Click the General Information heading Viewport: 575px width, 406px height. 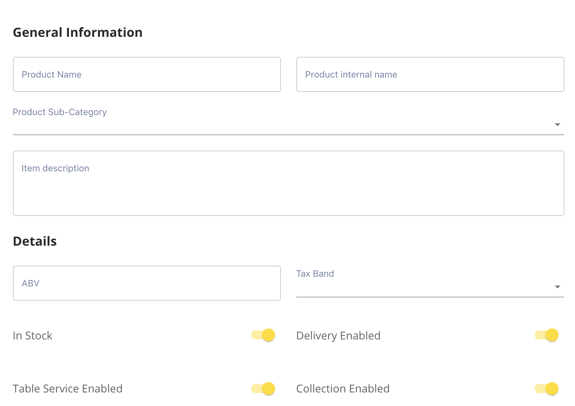(x=78, y=32)
